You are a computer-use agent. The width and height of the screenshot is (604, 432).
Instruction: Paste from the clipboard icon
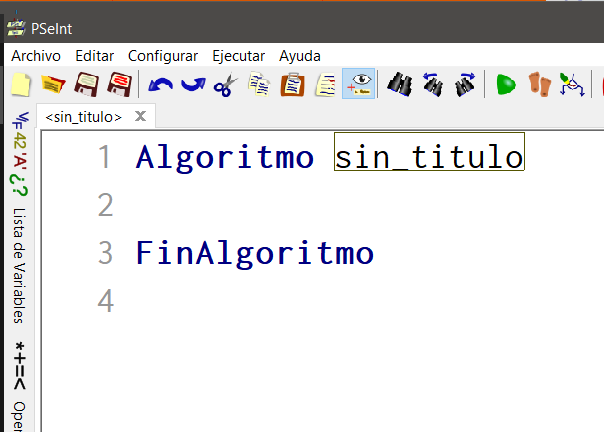(292, 84)
